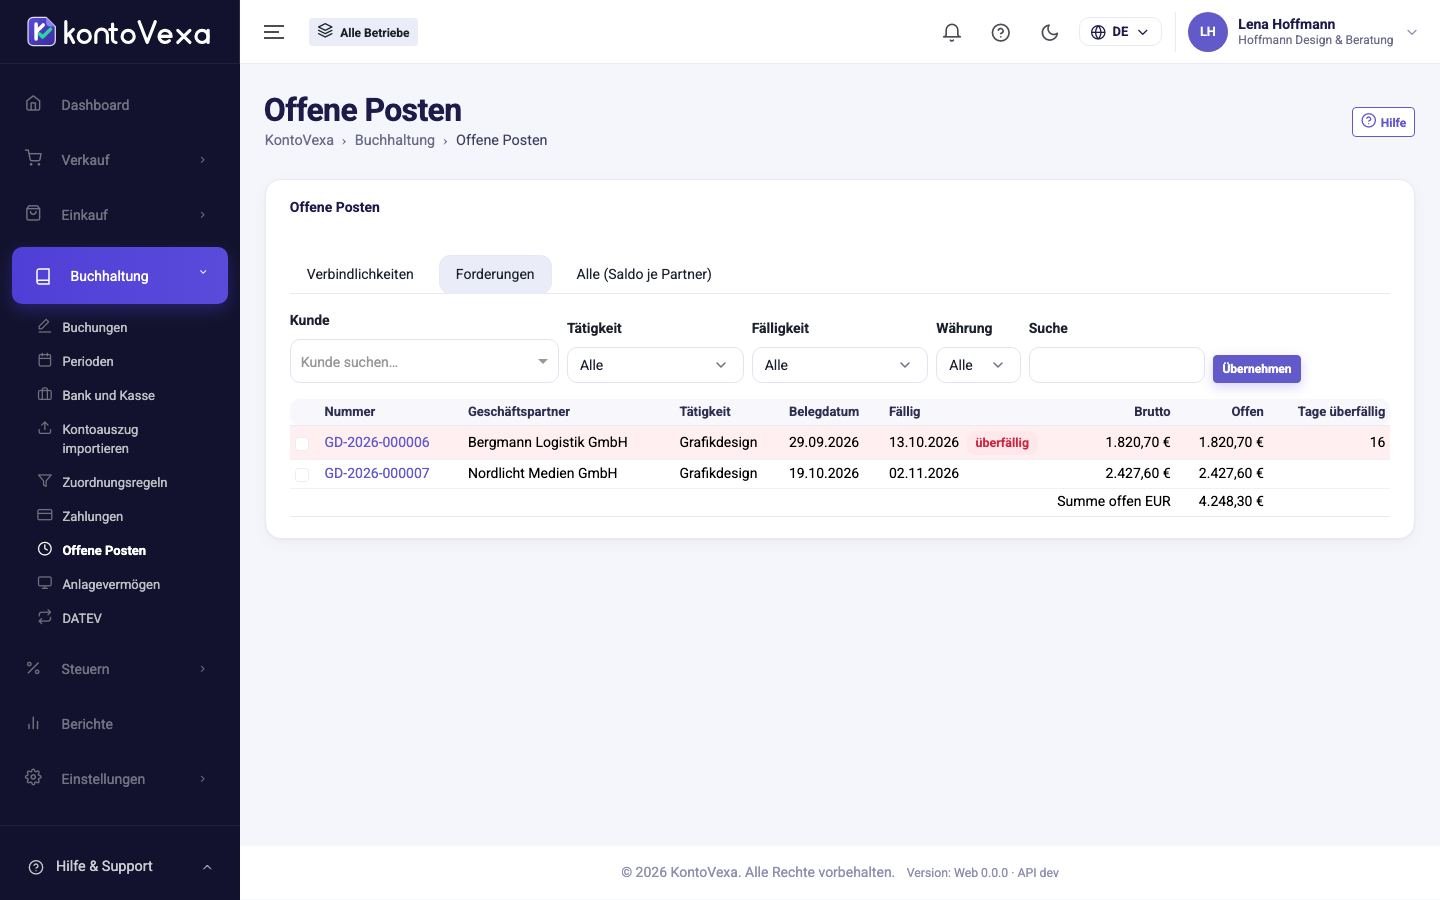Screen dimensions: 1440x900
Task: Click Buchhaltung in the breadcrumb
Action: pos(395,140)
